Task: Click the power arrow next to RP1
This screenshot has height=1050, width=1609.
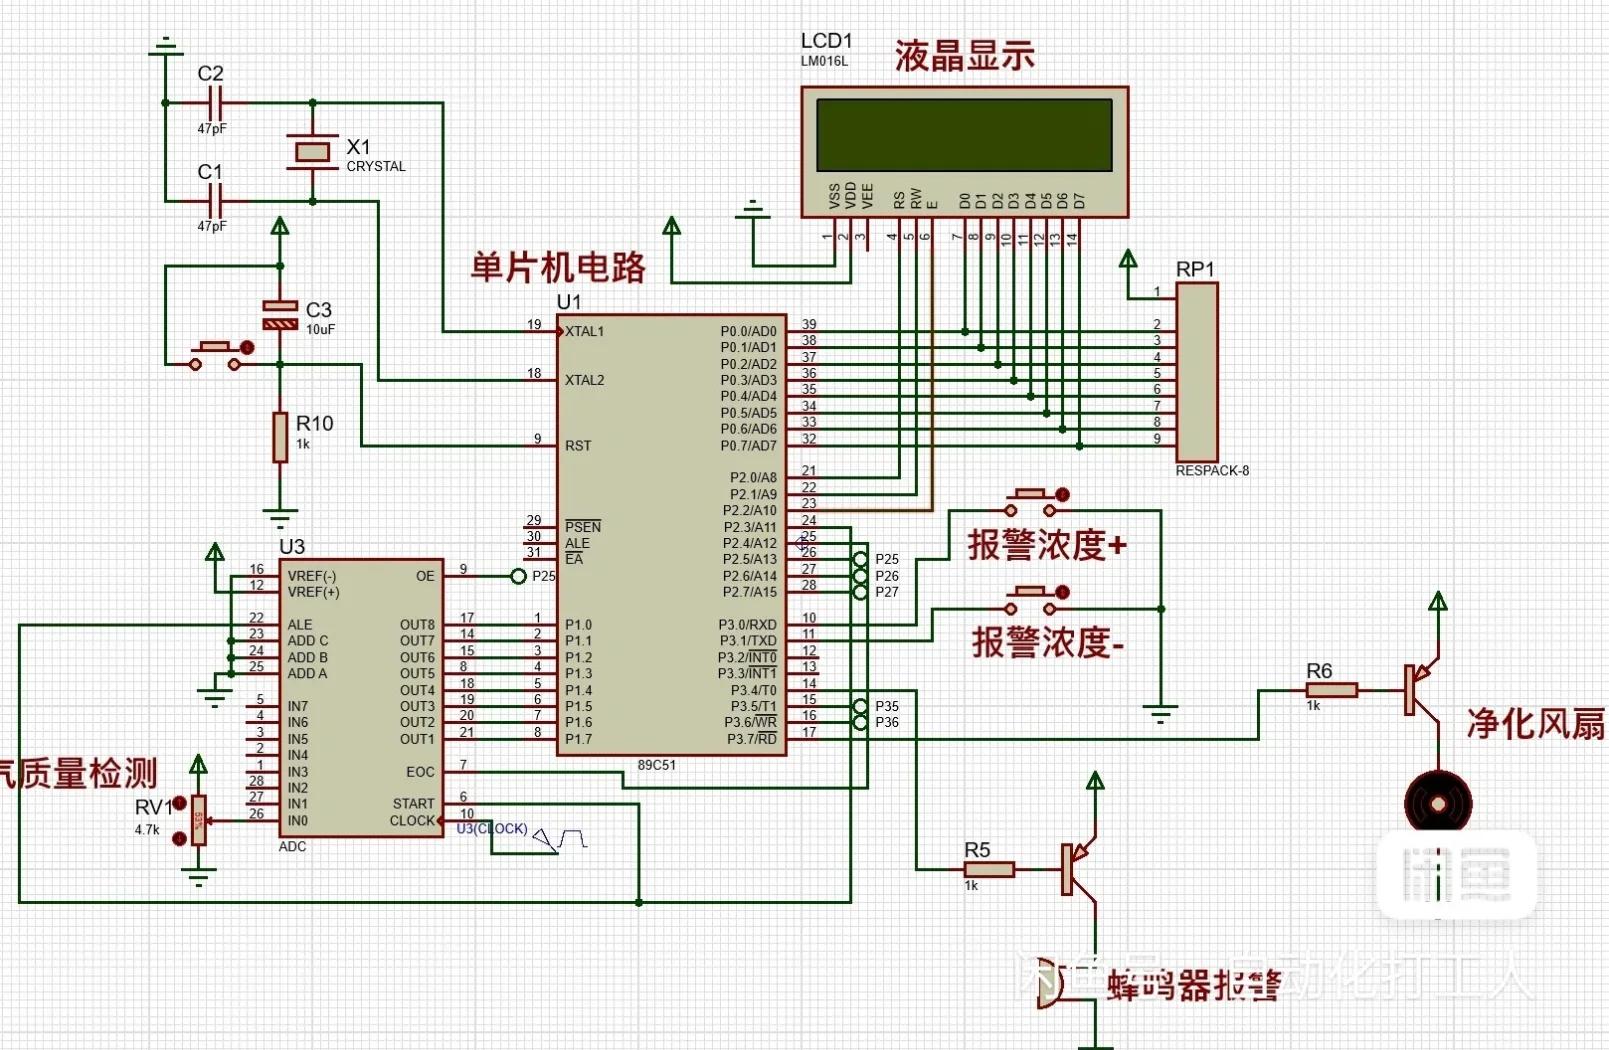Action: (x=1128, y=259)
